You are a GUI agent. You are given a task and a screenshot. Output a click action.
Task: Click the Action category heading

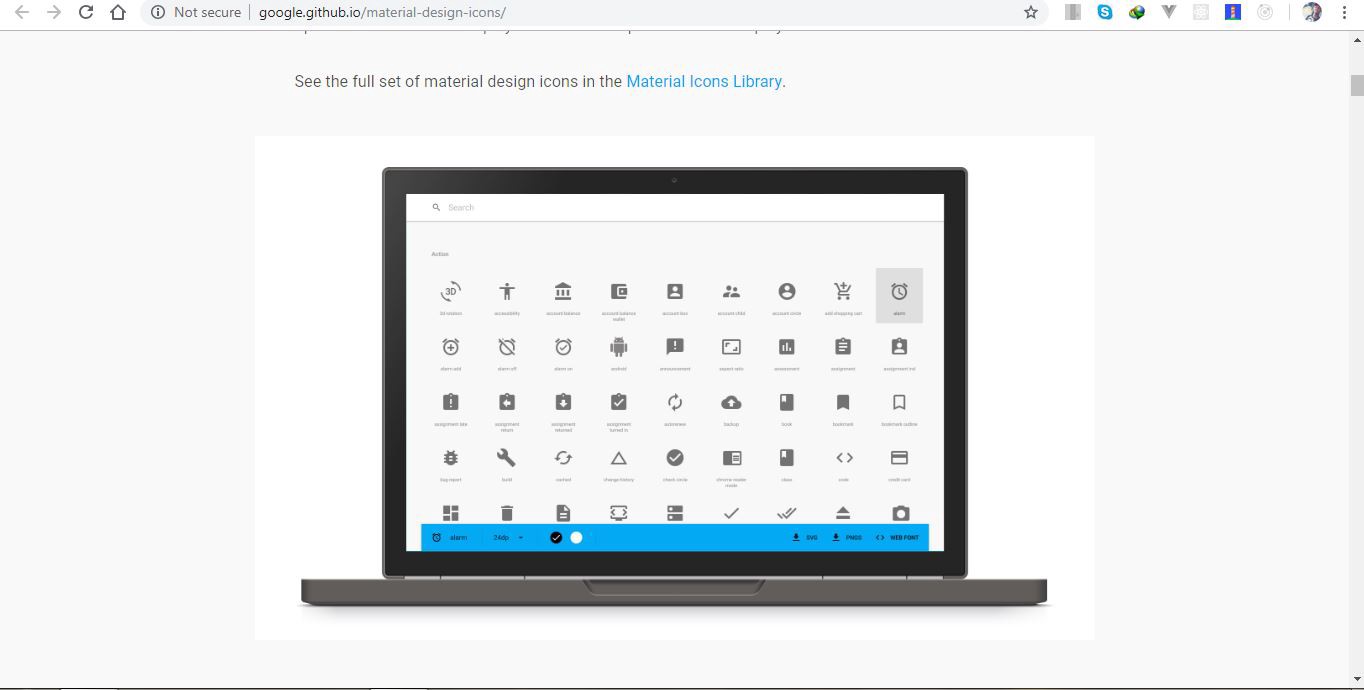click(x=440, y=254)
